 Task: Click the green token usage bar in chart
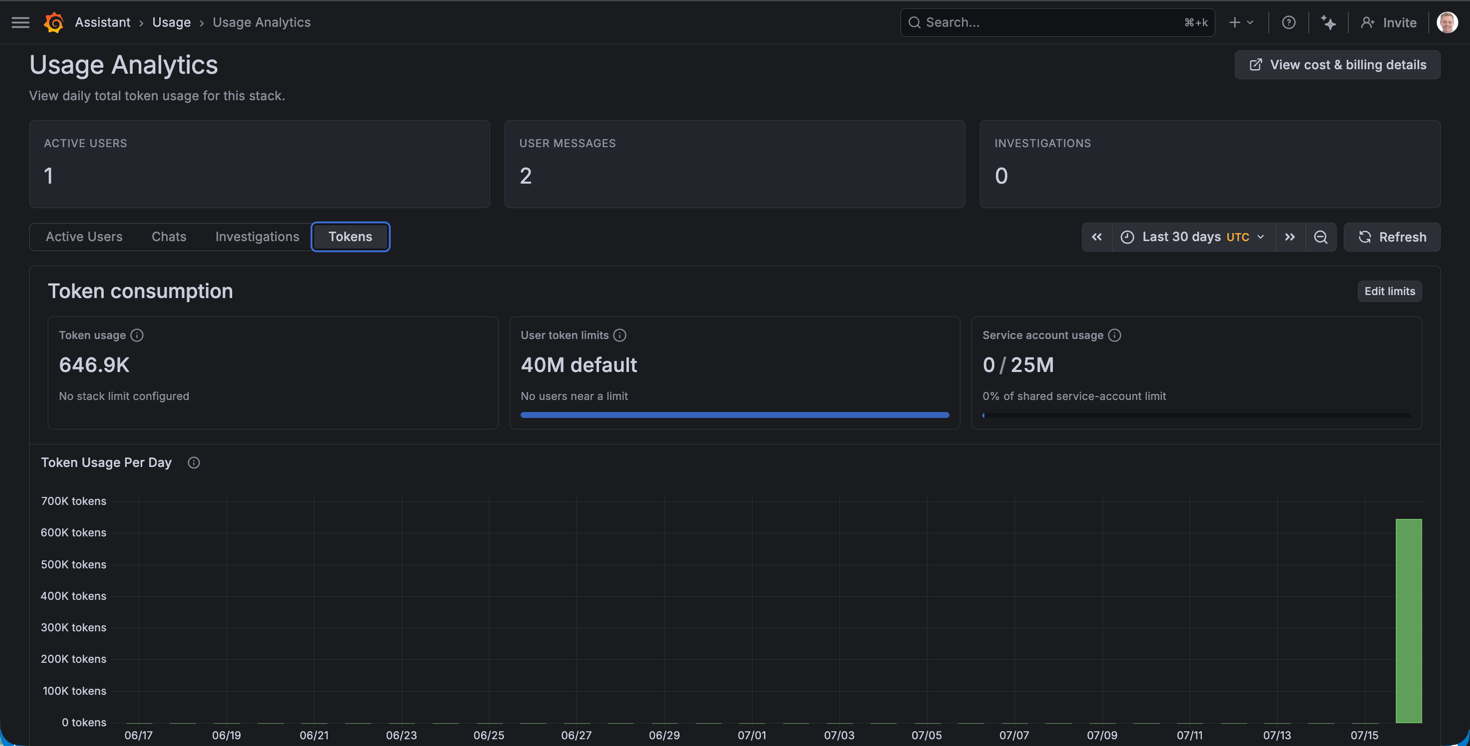(1408, 621)
